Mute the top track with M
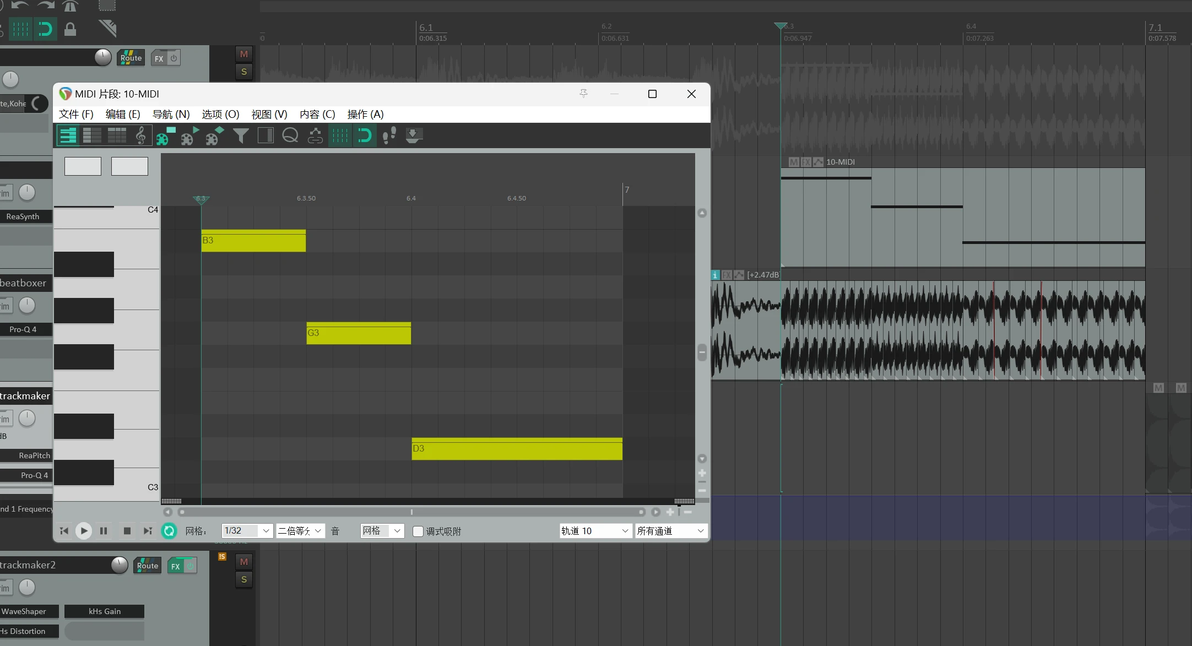This screenshot has width=1192, height=646. 243,54
